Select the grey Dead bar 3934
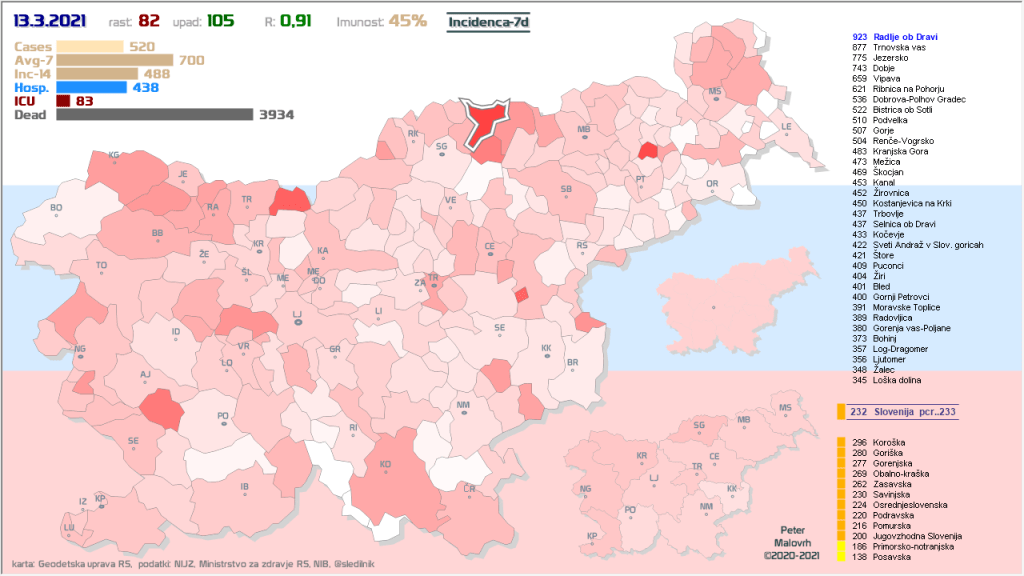1024x576 pixels. pos(154,115)
